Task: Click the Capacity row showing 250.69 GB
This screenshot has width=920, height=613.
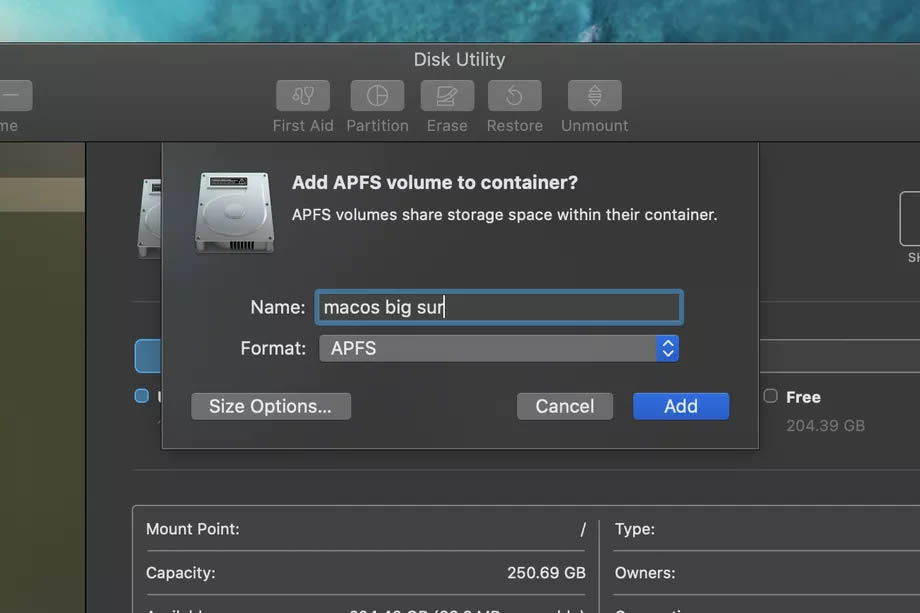Action: tap(365, 573)
